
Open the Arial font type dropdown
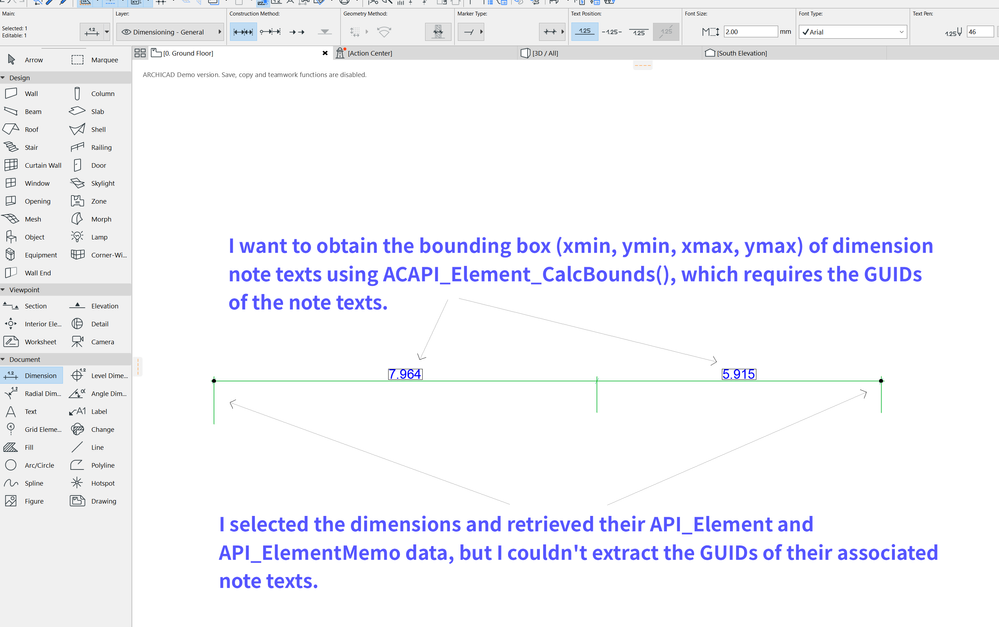(x=852, y=32)
